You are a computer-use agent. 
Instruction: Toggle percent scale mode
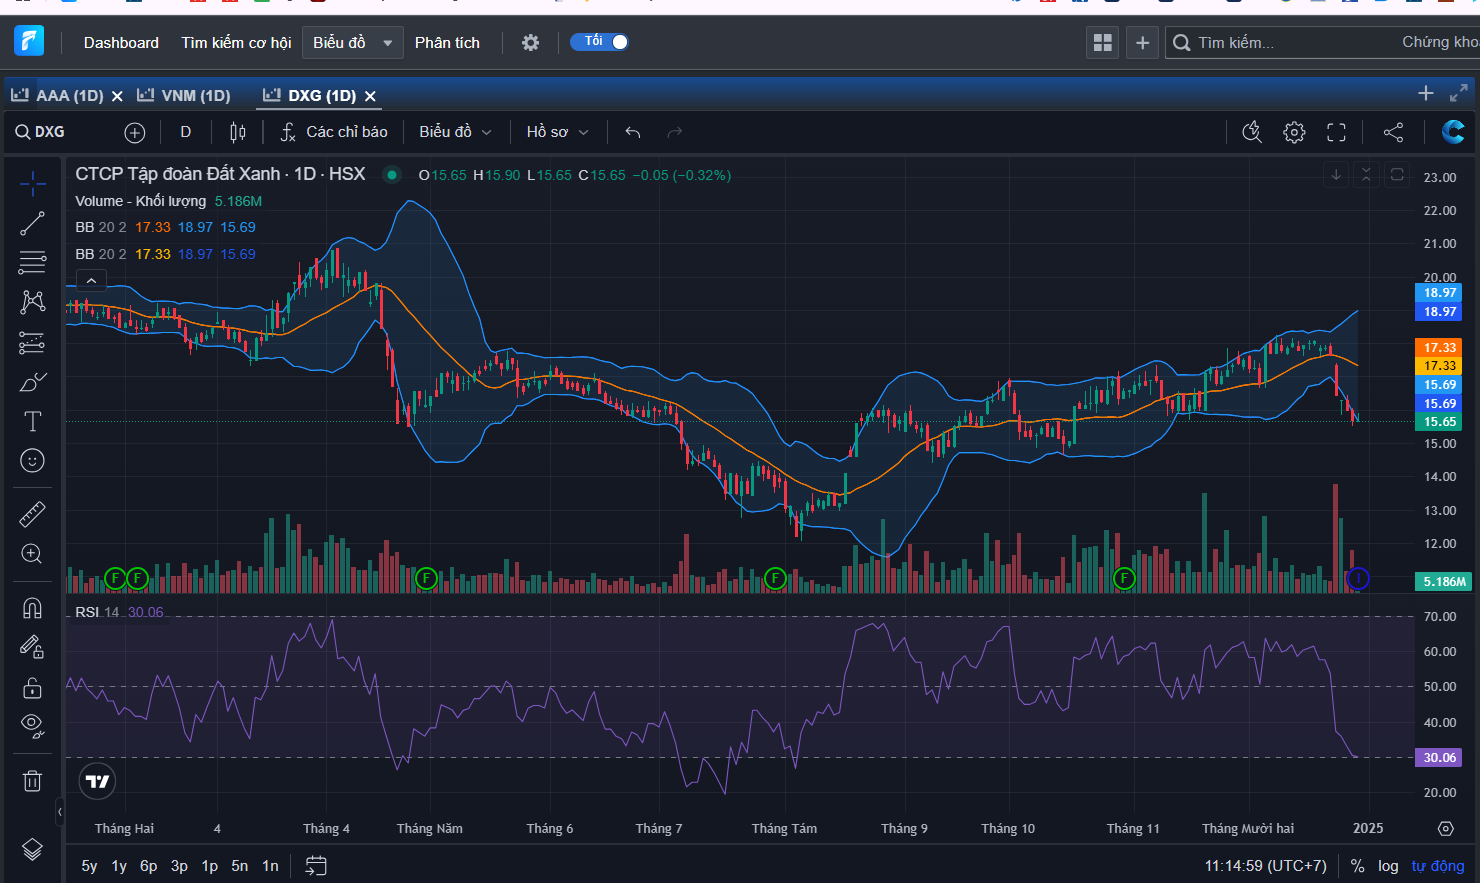click(x=1357, y=866)
